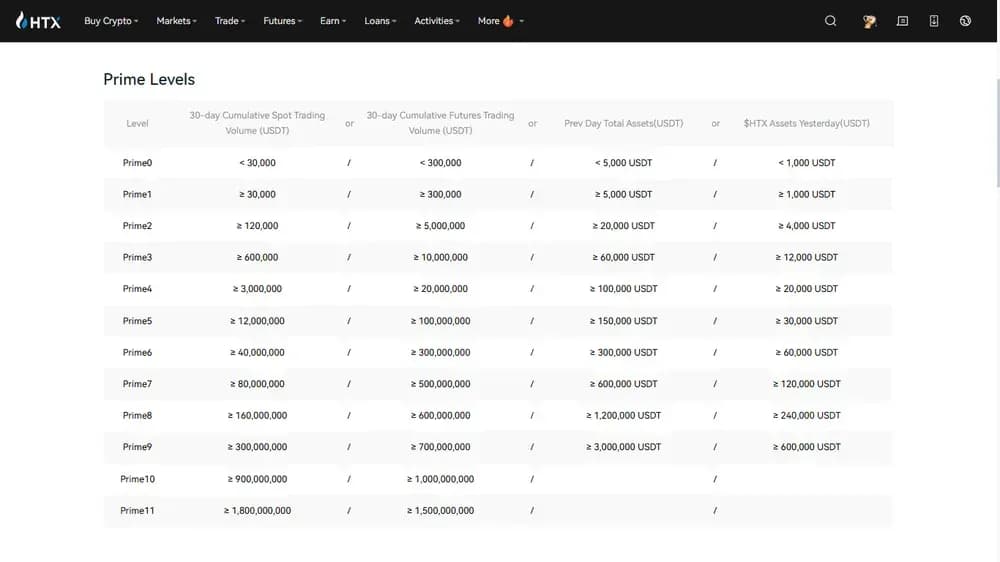Screen dimensions: 1000x562
Task: Open the globe language settings icon
Action: pos(965,21)
